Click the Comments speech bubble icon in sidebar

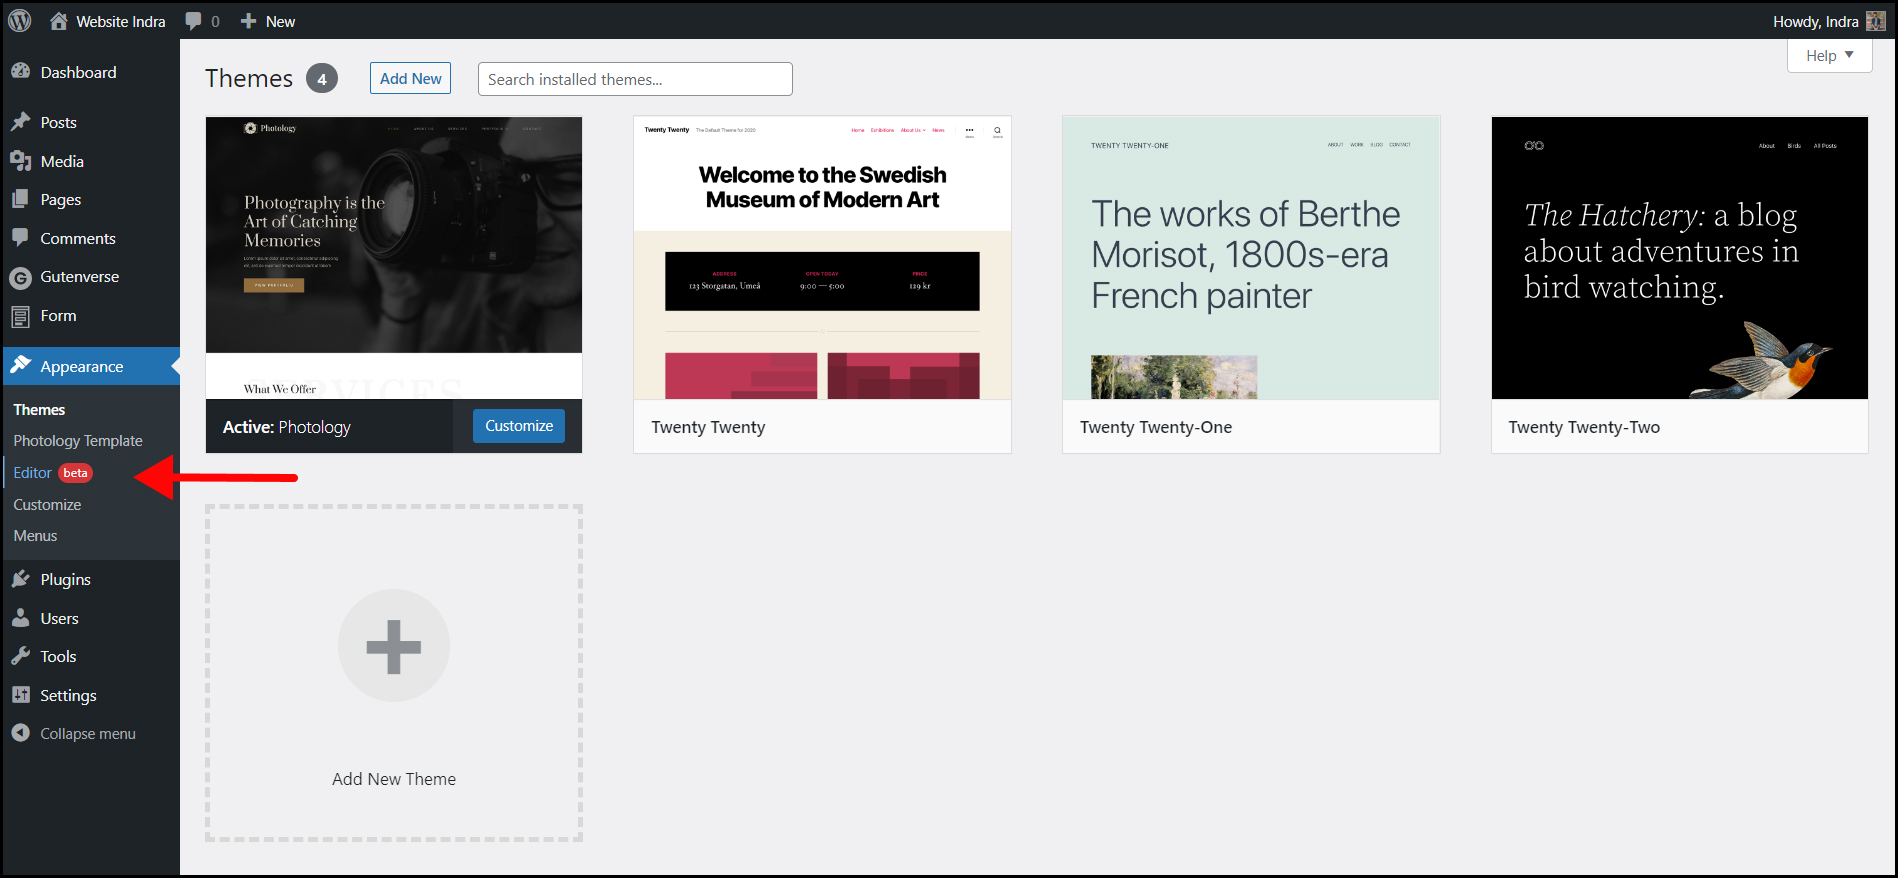20,238
